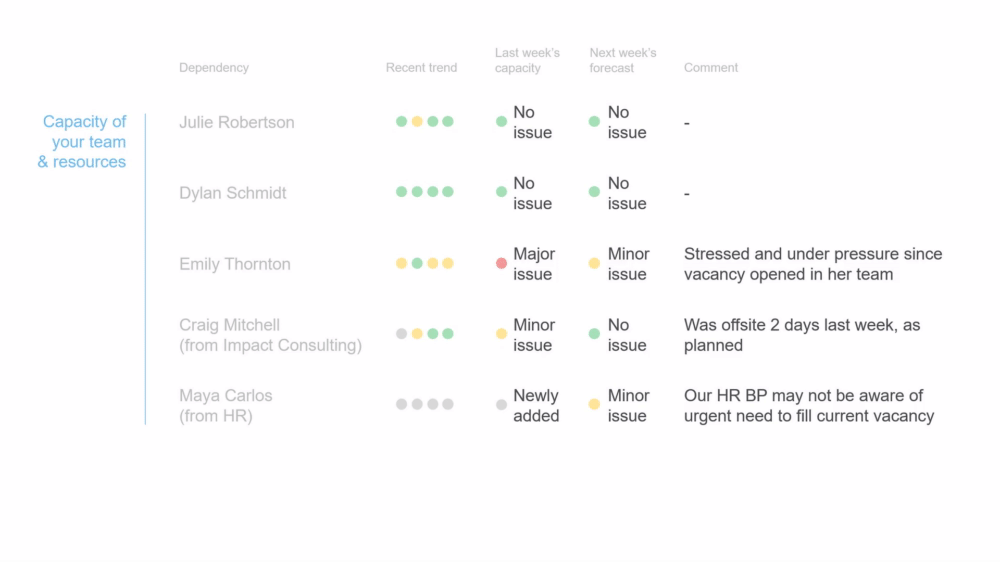Select Julie Robertson dependency name
1000x562 pixels.
click(237, 122)
